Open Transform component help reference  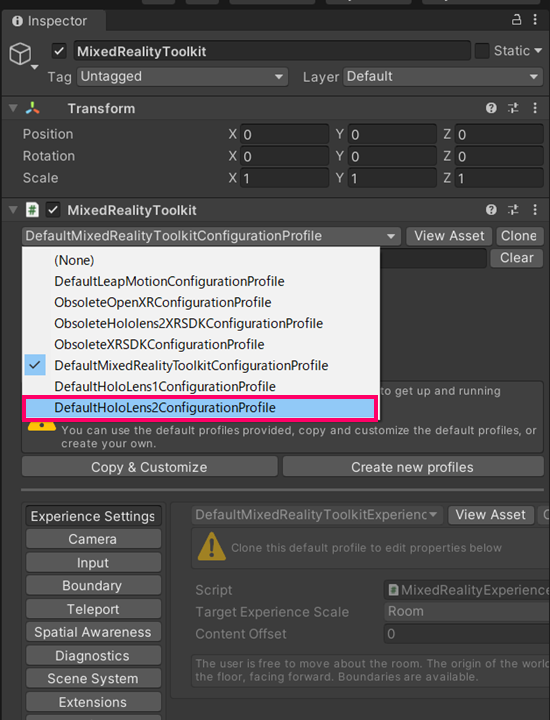click(x=491, y=108)
